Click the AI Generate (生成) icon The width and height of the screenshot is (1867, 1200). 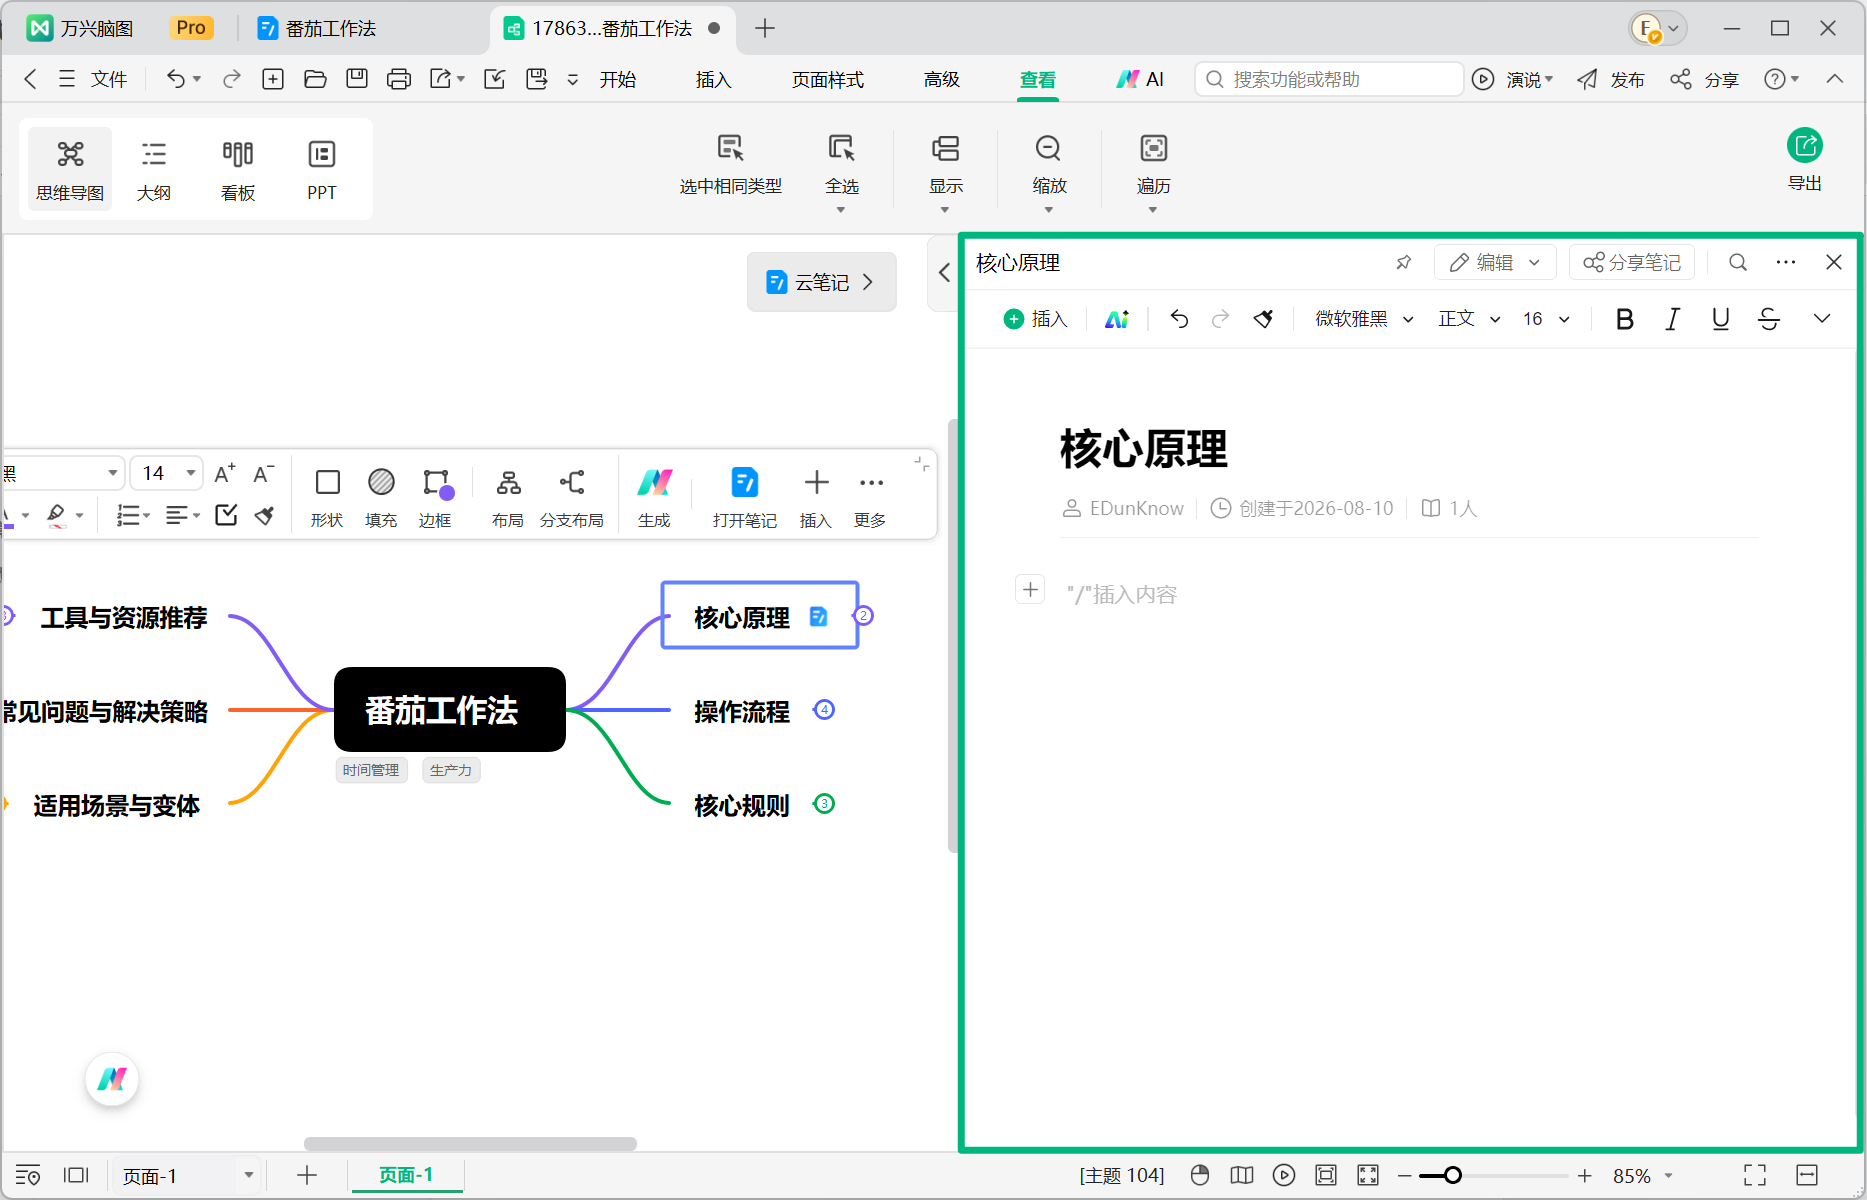655,497
